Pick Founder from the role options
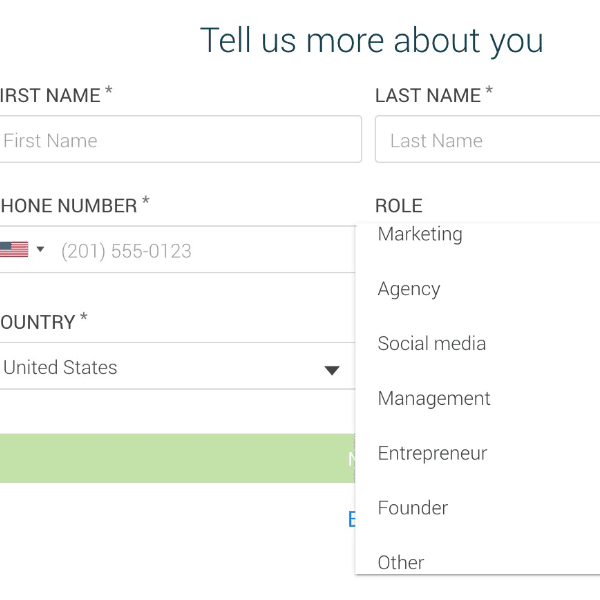Screen dimensions: 600x600 [x=413, y=508]
